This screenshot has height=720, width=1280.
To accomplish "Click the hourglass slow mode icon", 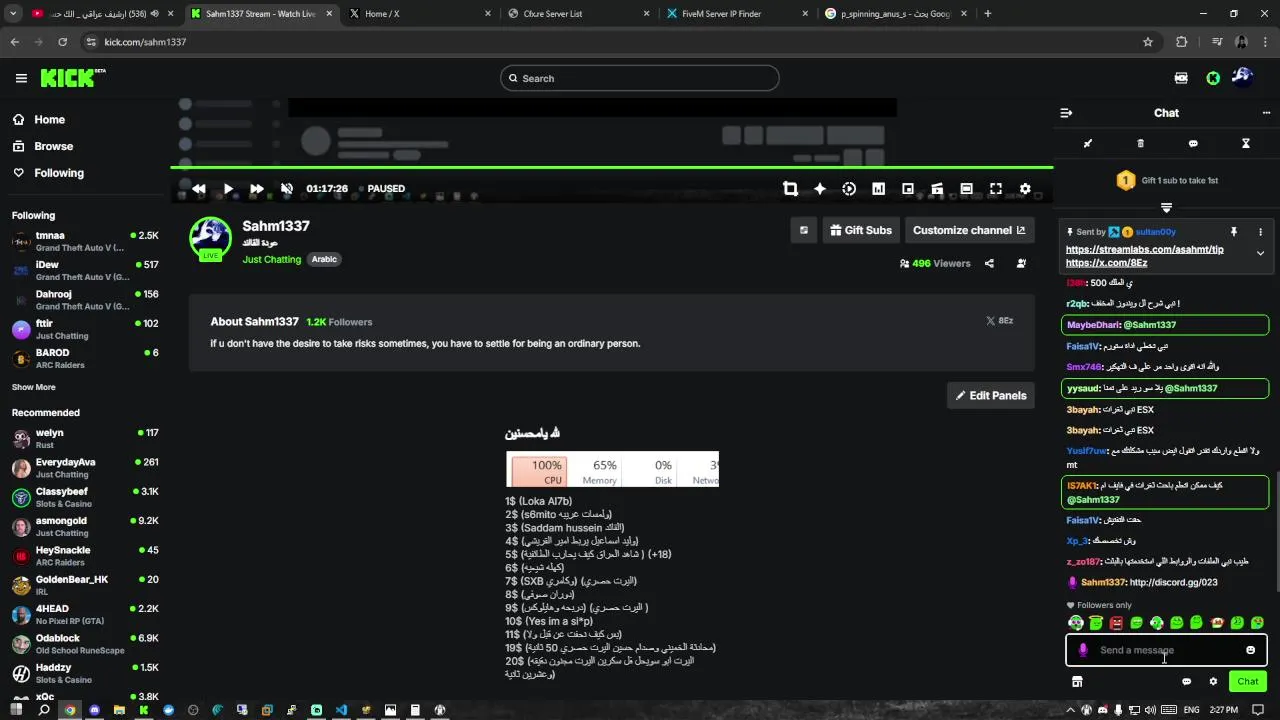I will point(1246,143).
